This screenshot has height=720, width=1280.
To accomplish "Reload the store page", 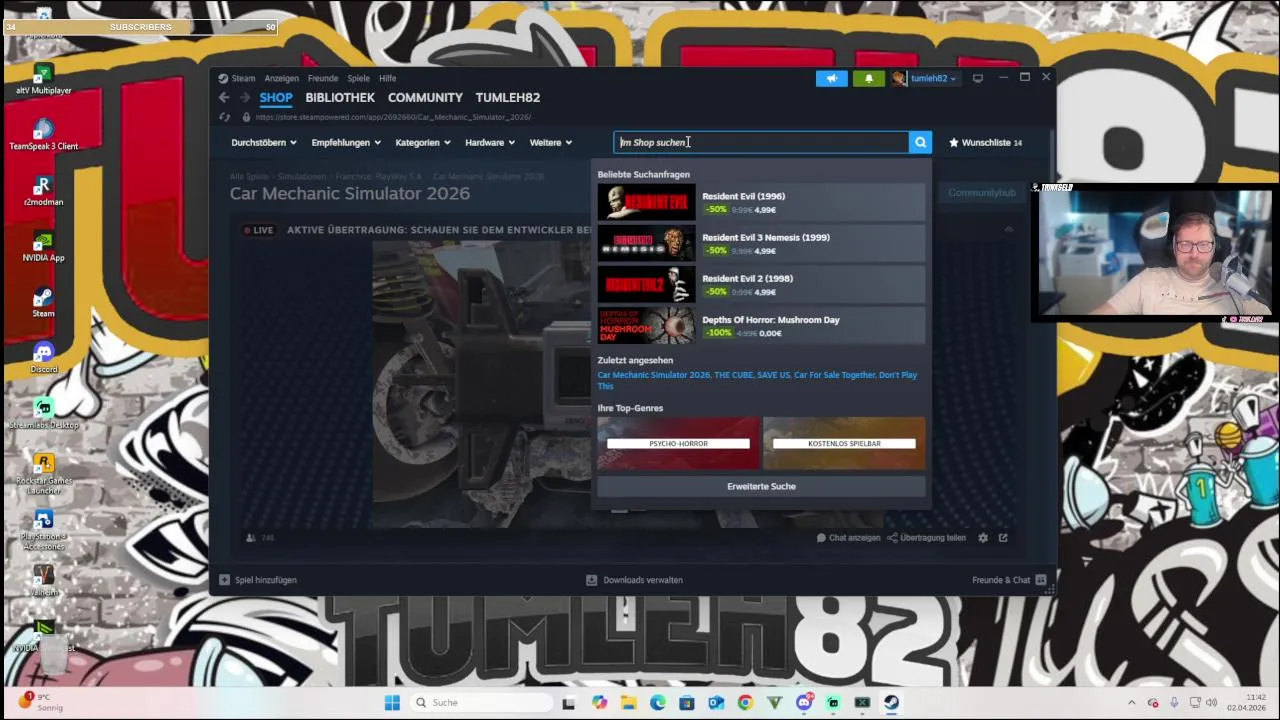I will click(x=225, y=117).
